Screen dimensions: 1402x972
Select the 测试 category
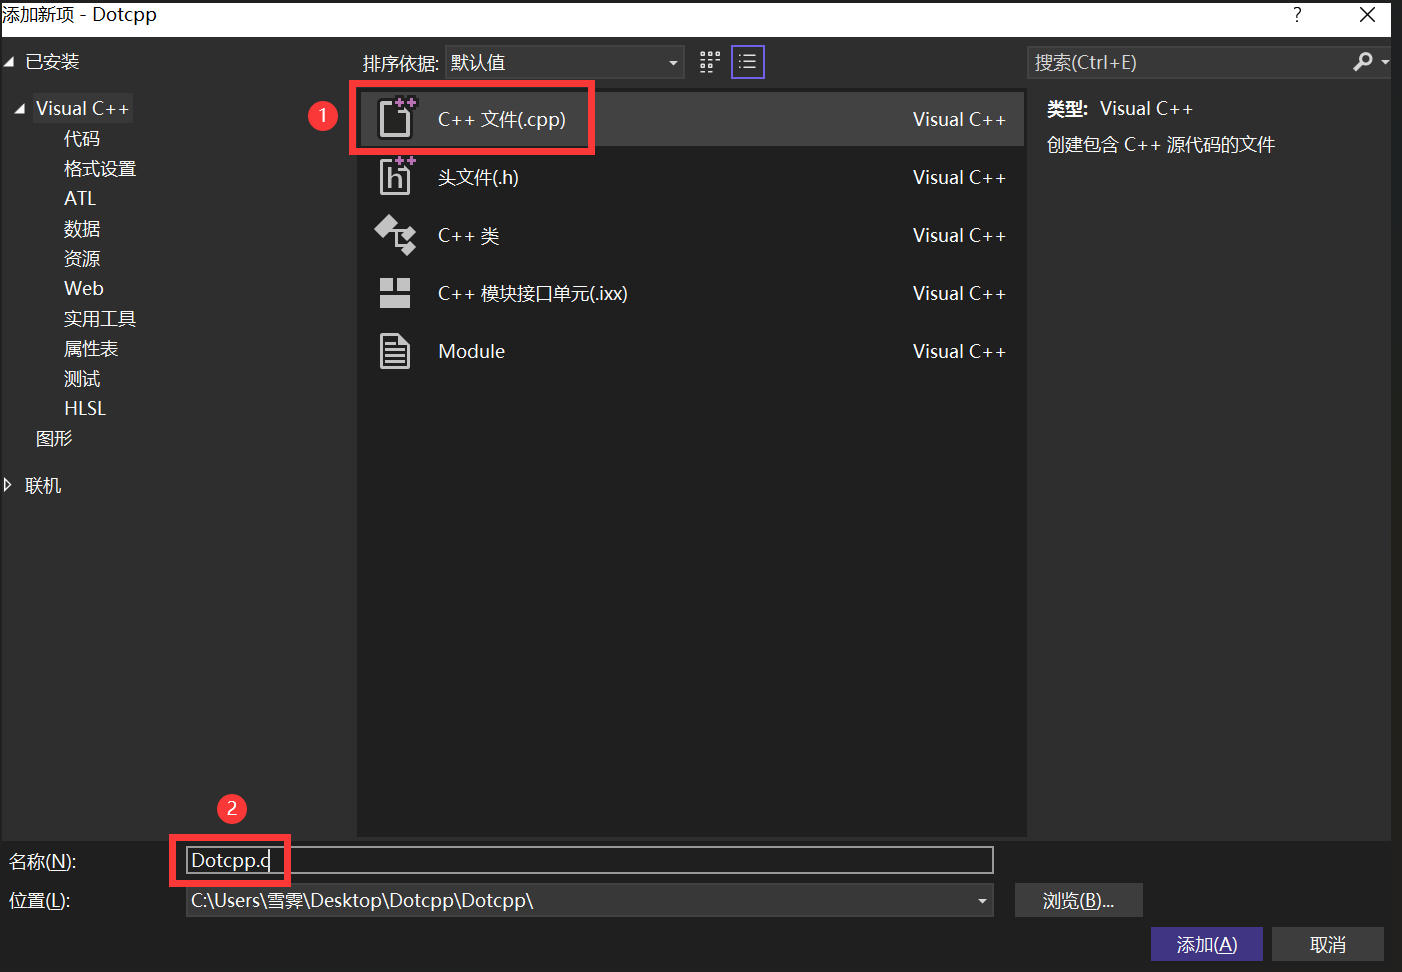[82, 378]
